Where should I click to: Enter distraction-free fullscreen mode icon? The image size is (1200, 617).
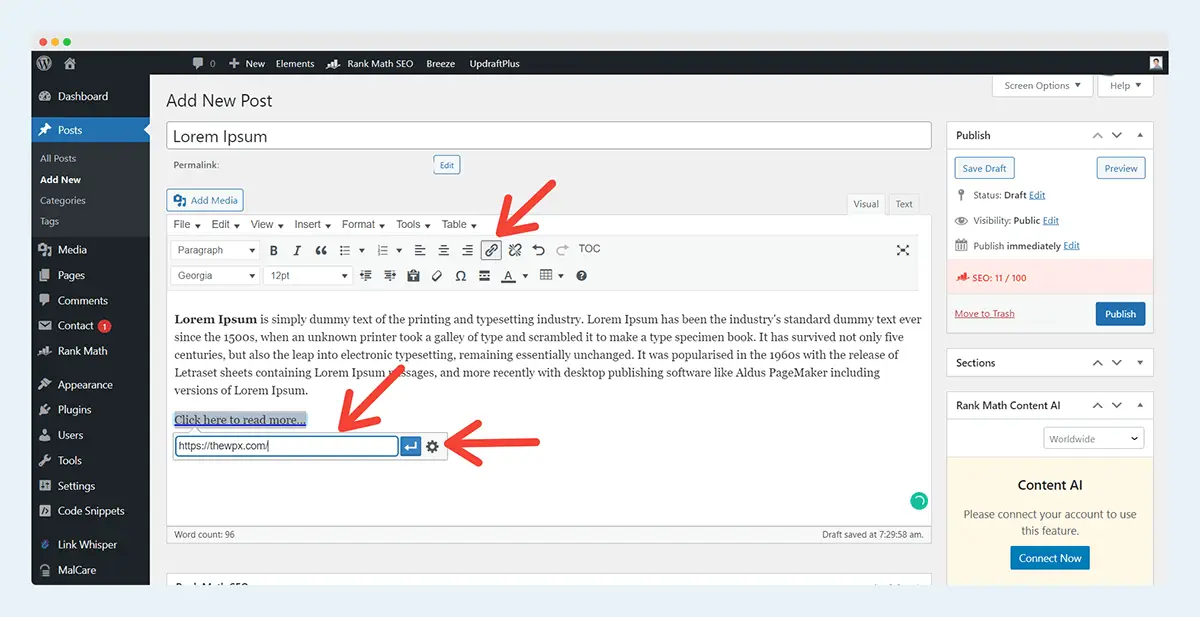tap(903, 250)
